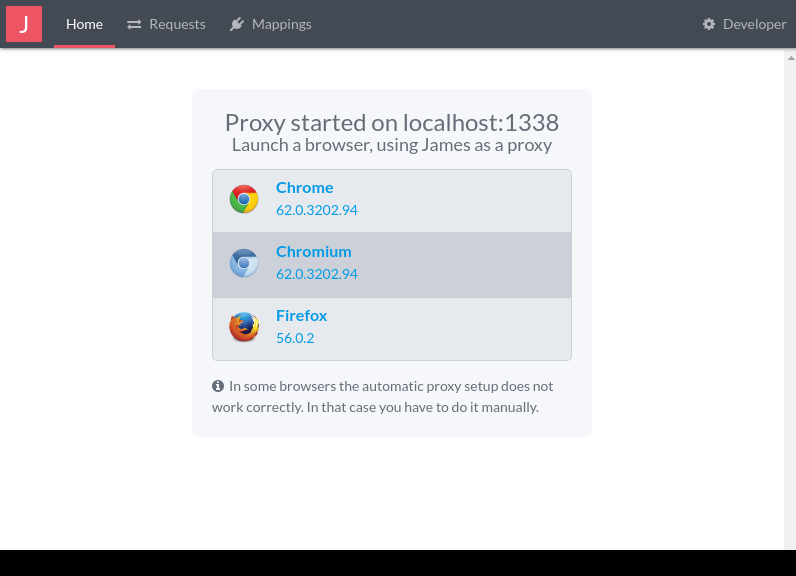
Task: Launch the Chromium browser link
Action: click(x=392, y=265)
